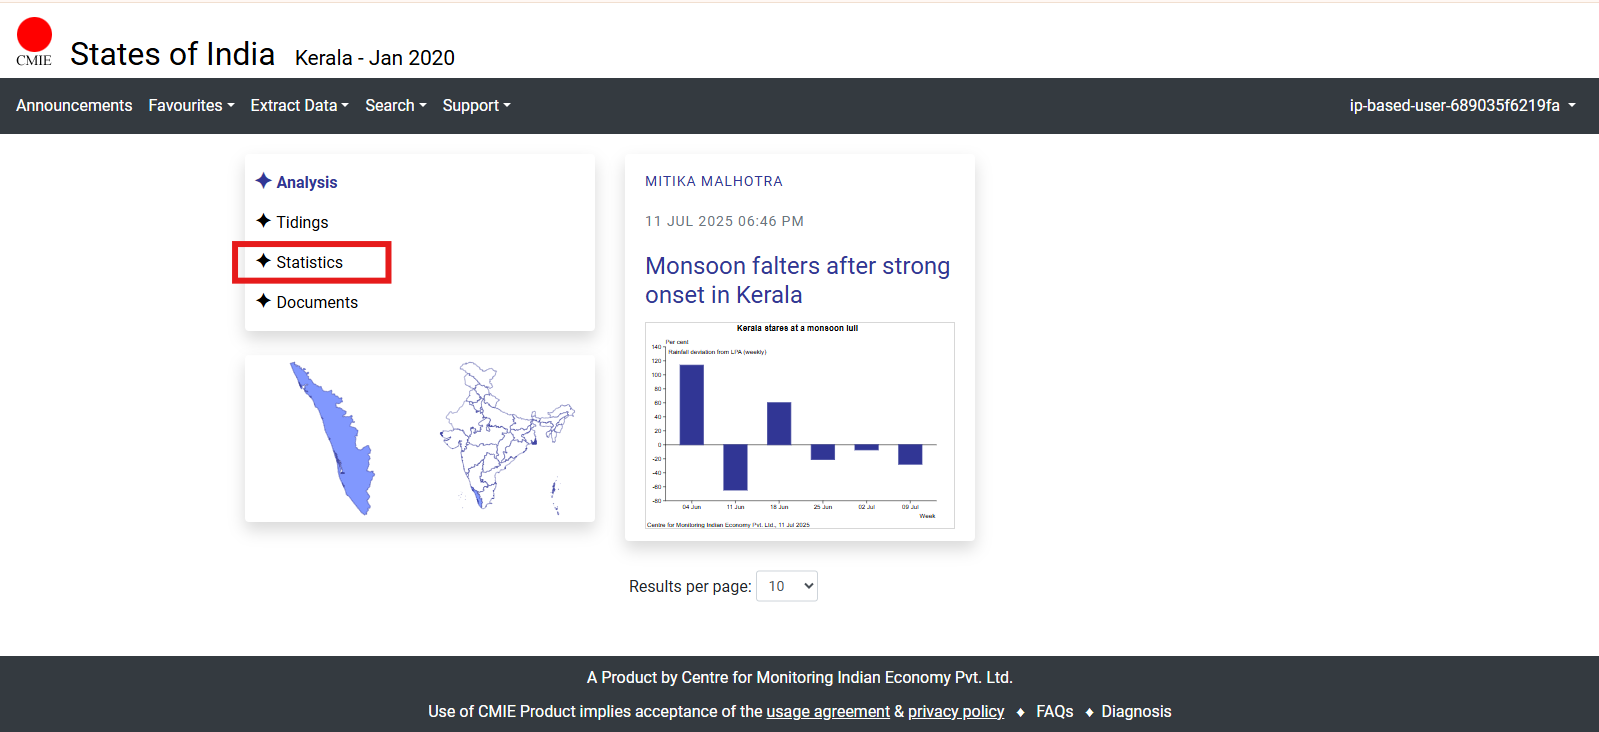Click the star icon beside Tidings
Image resolution: width=1599 pixels, height=732 pixels.
[263, 221]
